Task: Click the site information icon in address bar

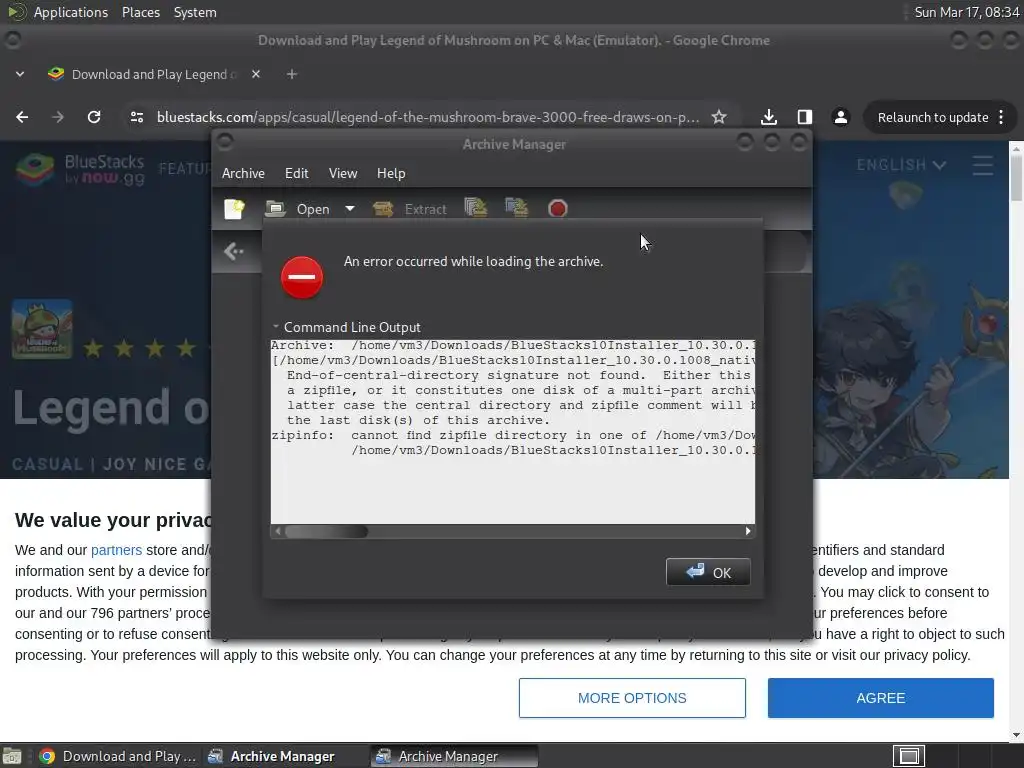Action: [x=137, y=117]
